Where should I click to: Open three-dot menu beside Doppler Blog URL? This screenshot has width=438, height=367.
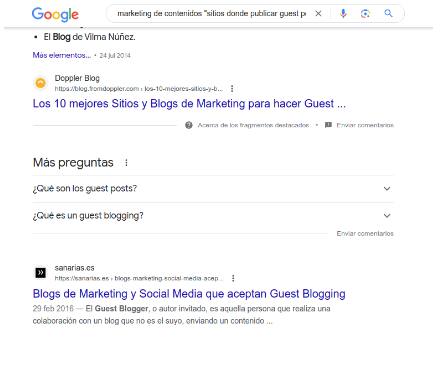[x=232, y=89]
